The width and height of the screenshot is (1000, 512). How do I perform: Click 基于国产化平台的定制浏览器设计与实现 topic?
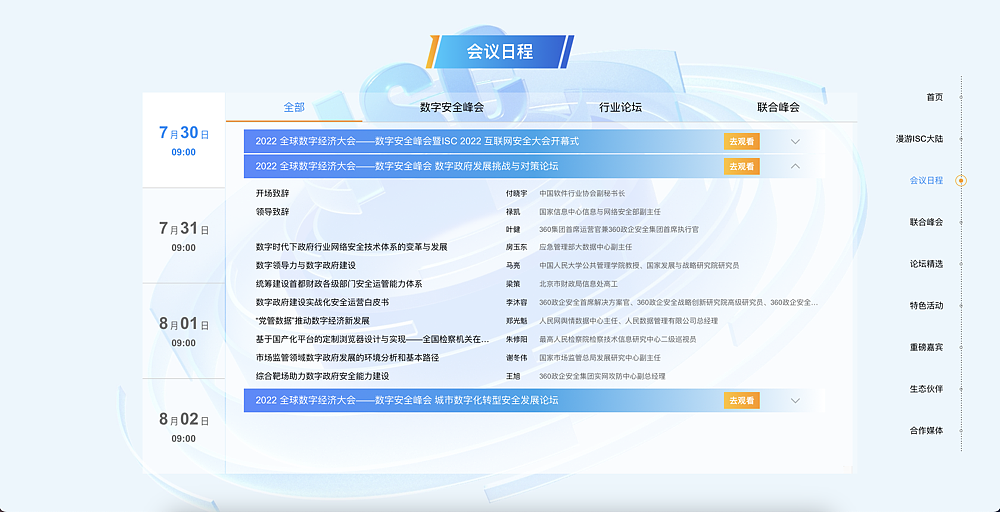pyautogui.click(x=372, y=339)
